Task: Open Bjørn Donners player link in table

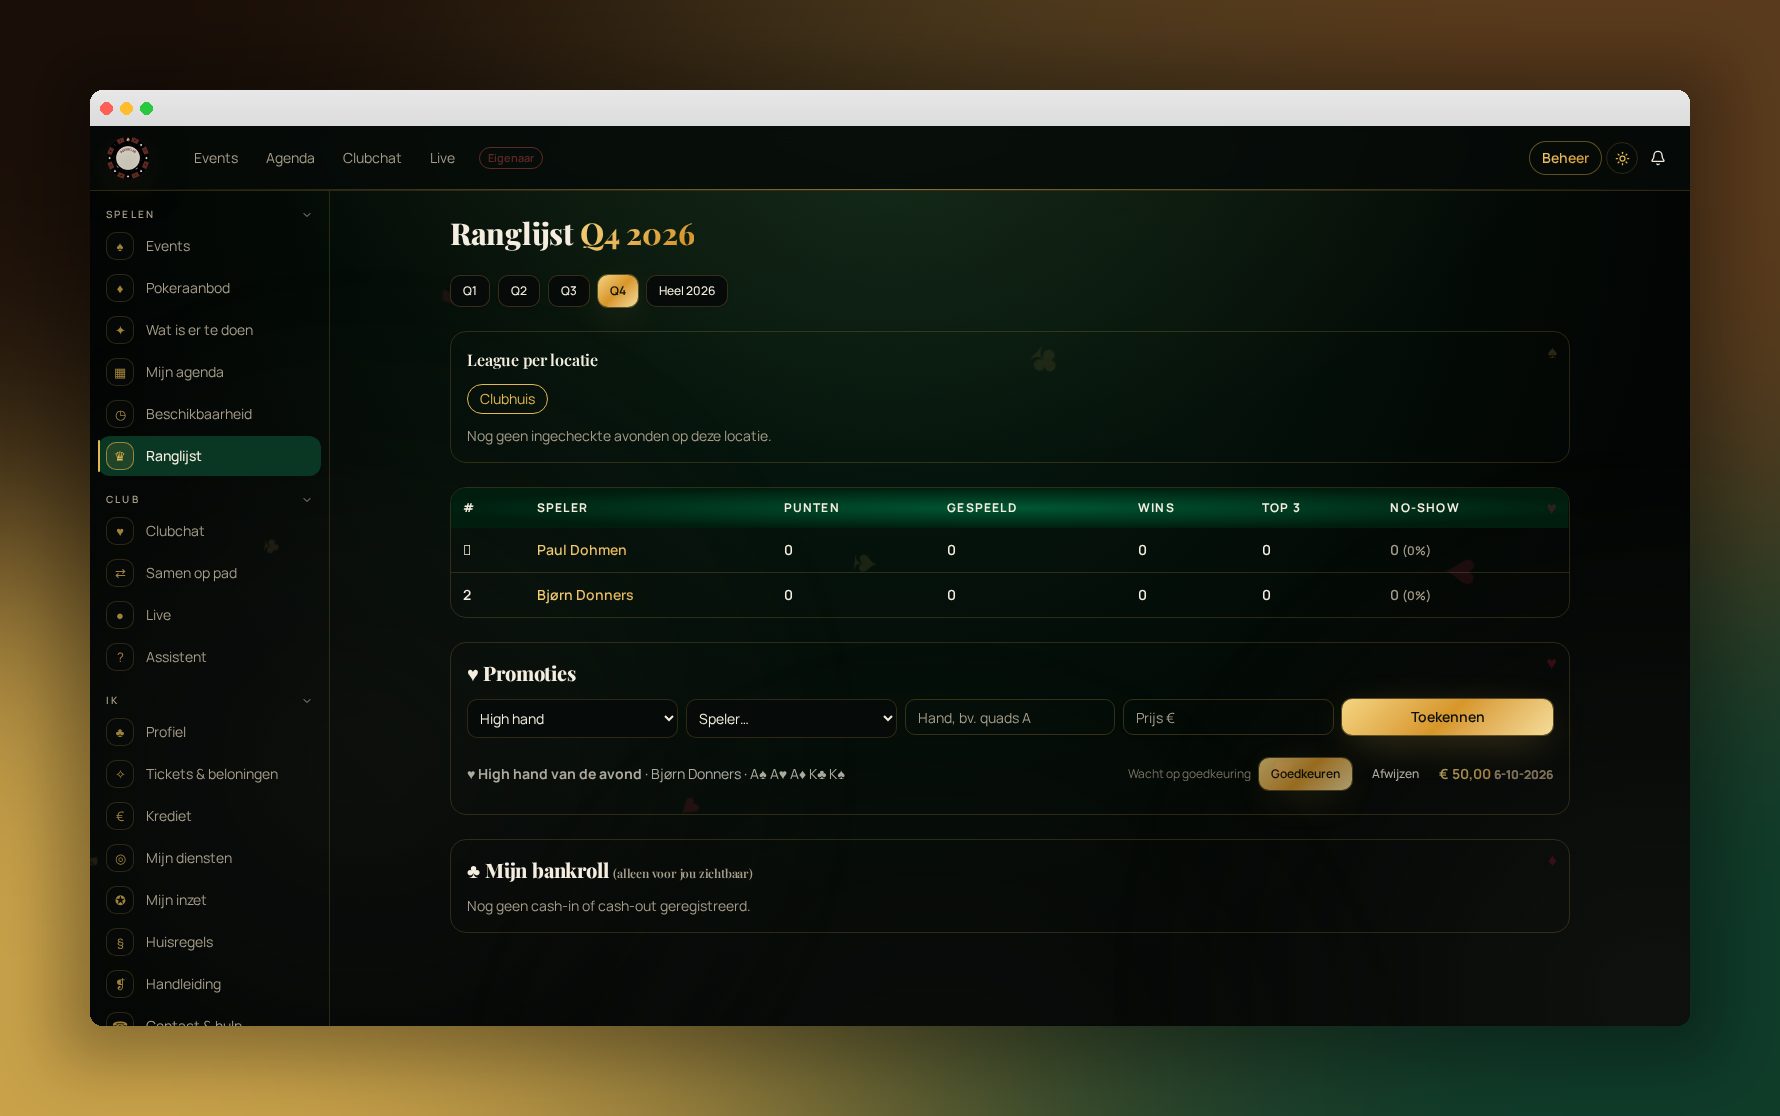Action: pos(585,595)
